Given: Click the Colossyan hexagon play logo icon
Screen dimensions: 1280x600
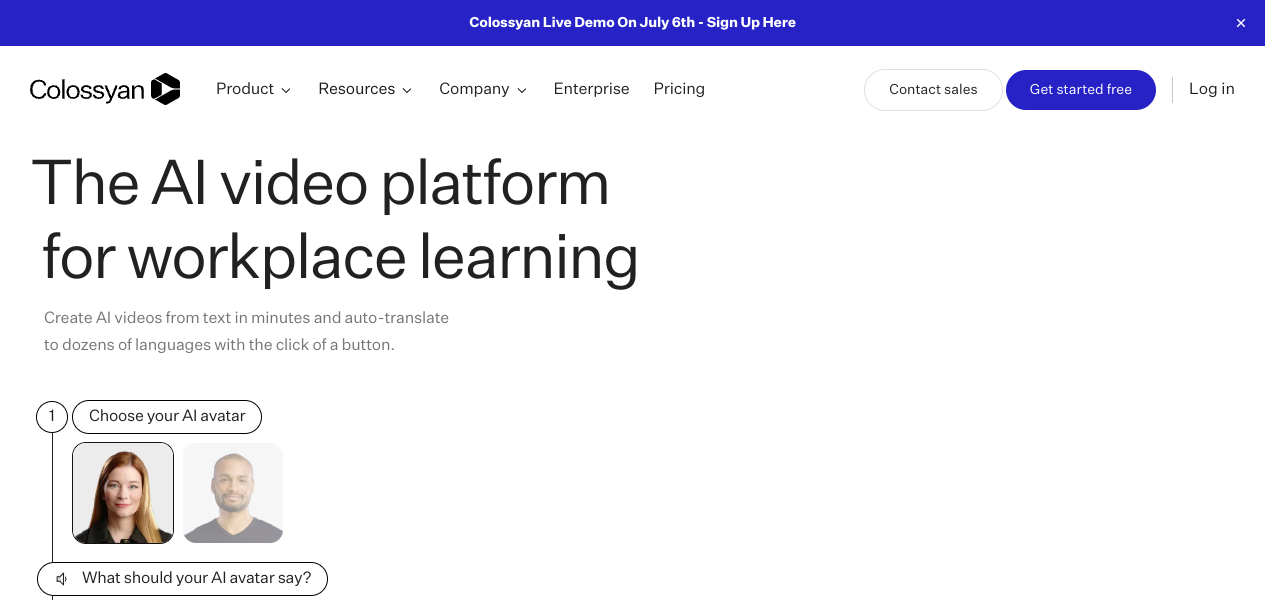Looking at the screenshot, I should pos(165,89).
